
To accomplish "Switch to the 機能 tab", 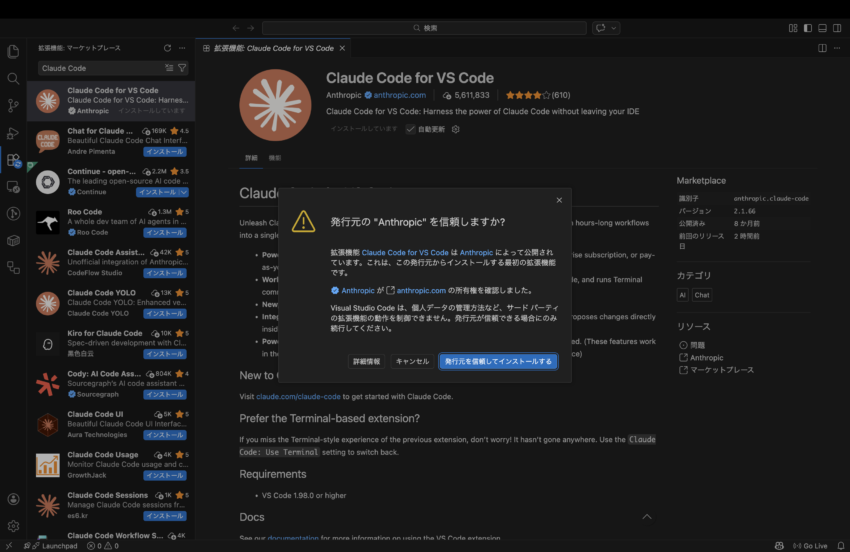I will [275, 158].
